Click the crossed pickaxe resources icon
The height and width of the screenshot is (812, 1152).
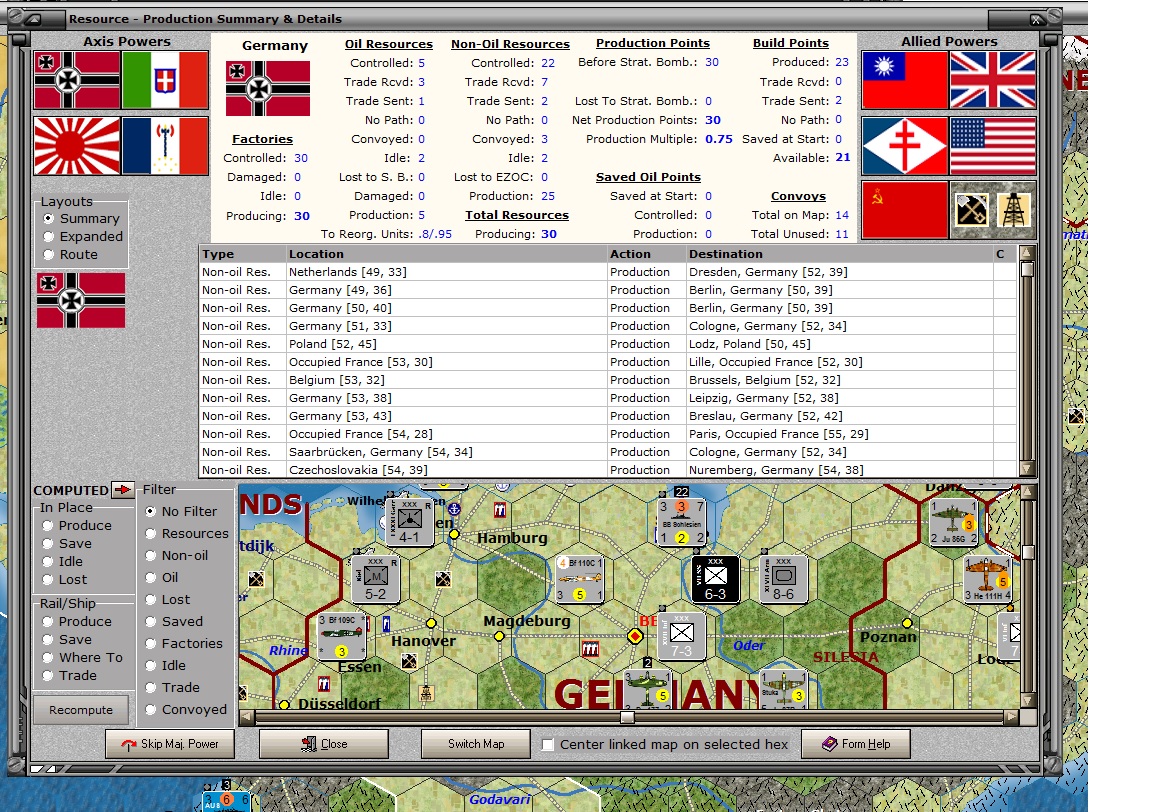[x=971, y=210]
